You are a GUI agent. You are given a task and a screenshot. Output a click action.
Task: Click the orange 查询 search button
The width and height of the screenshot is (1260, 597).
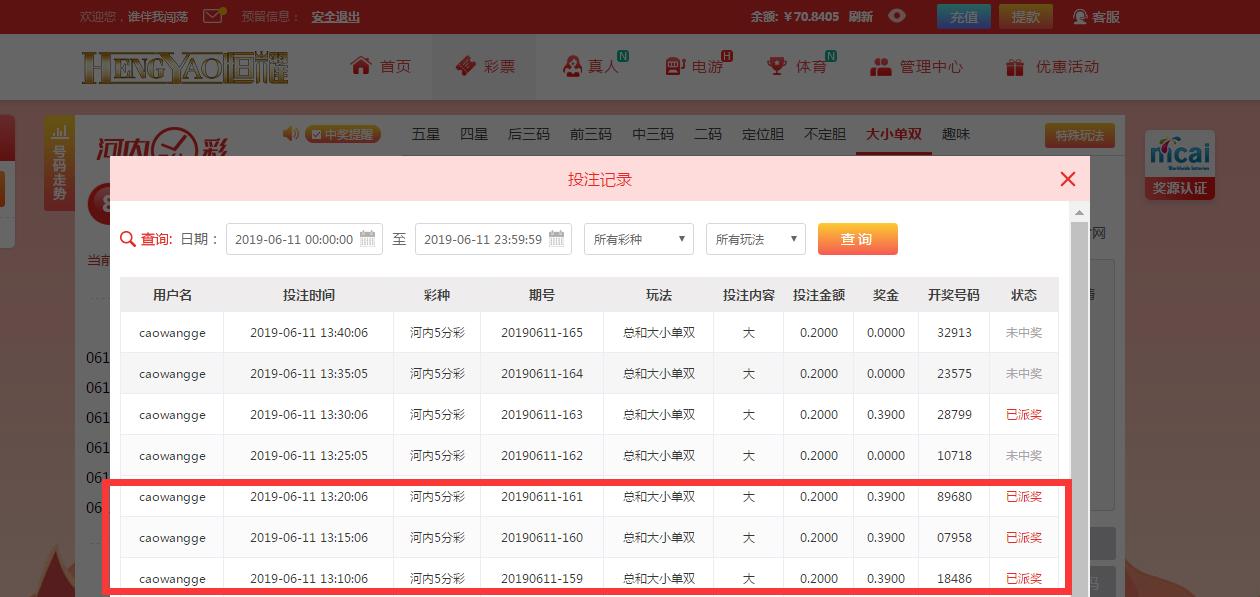[857, 239]
